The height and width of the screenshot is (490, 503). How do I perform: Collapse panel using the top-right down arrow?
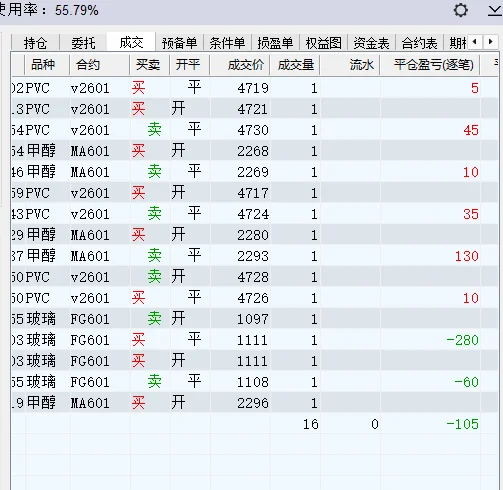pyautogui.click(x=495, y=11)
